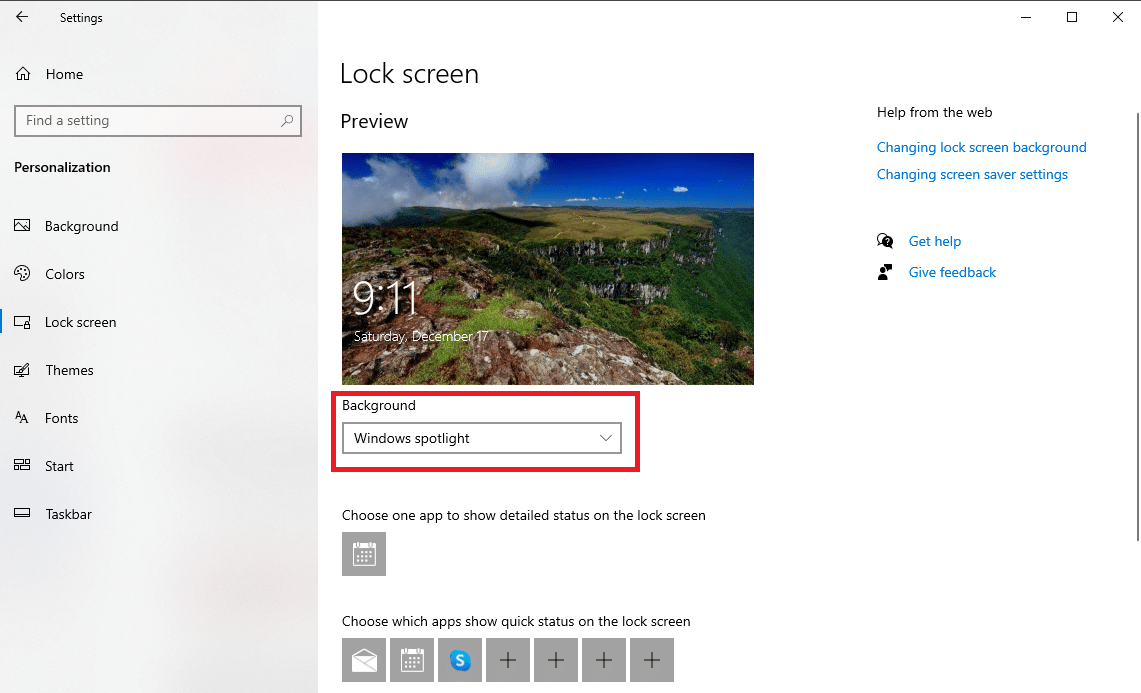Image resolution: width=1141 pixels, height=693 pixels.
Task: Click the Give feedback link
Action: (952, 272)
